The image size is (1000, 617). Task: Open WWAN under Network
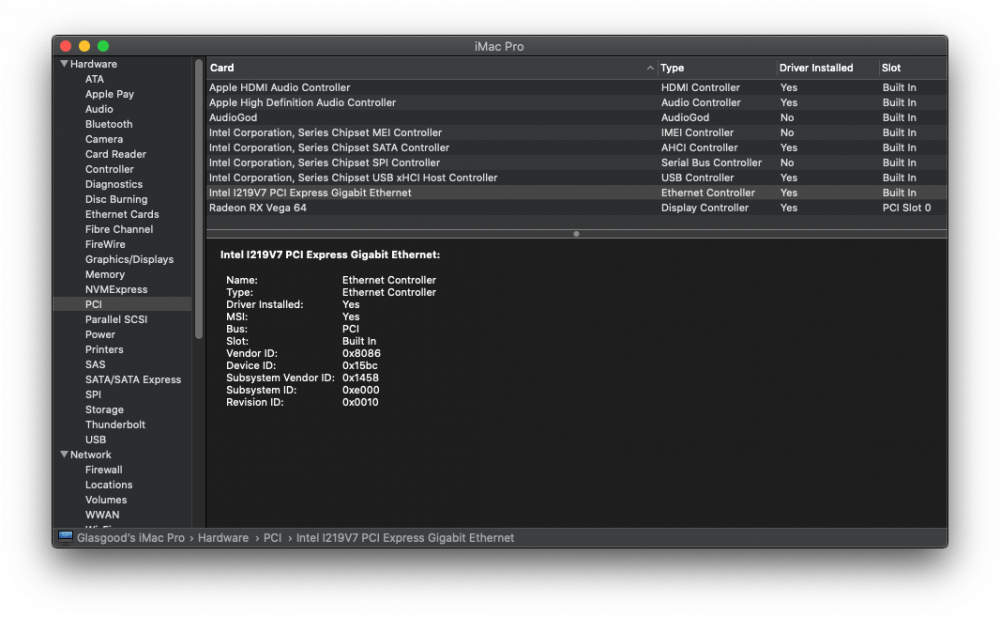coord(102,514)
